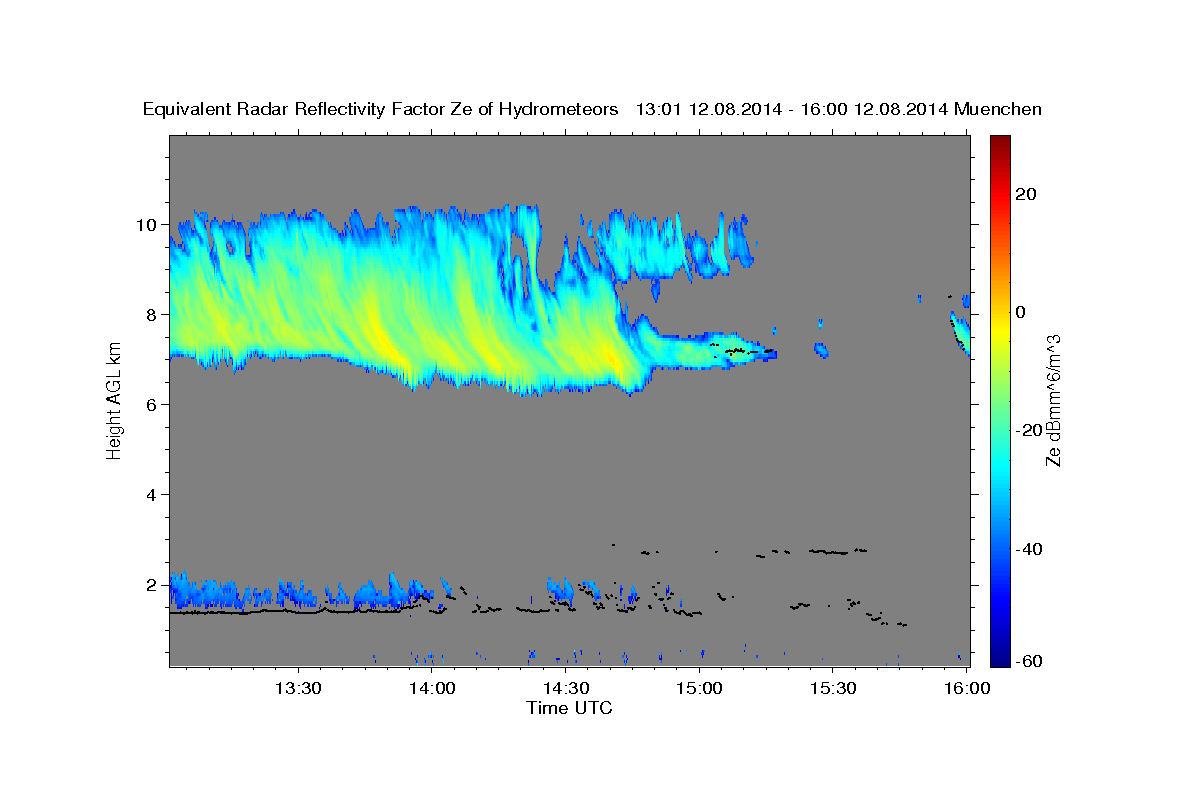Click the rainbow colorbar legend
This screenshot has width=1200, height=800.
[x=1001, y=400]
